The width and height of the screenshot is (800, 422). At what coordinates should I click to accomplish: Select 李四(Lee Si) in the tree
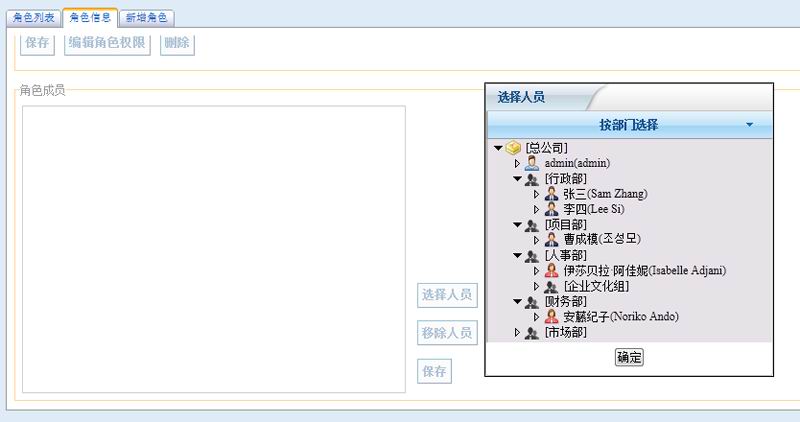(594, 209)
